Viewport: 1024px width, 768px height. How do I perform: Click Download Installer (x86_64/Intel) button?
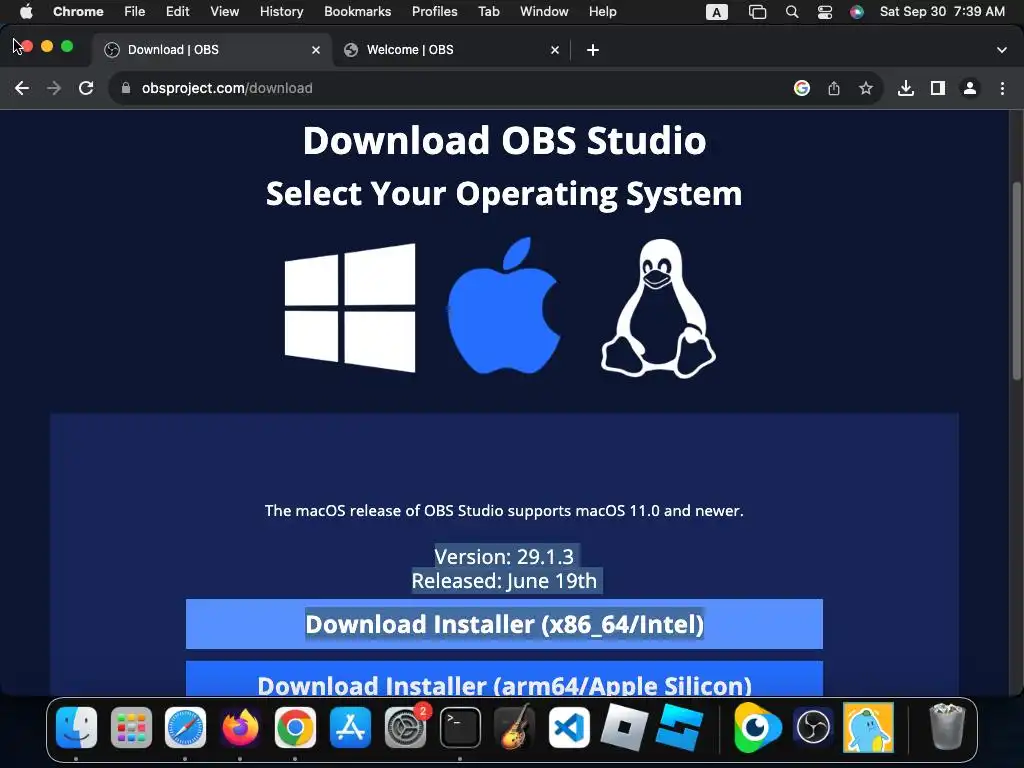[504, 624]
